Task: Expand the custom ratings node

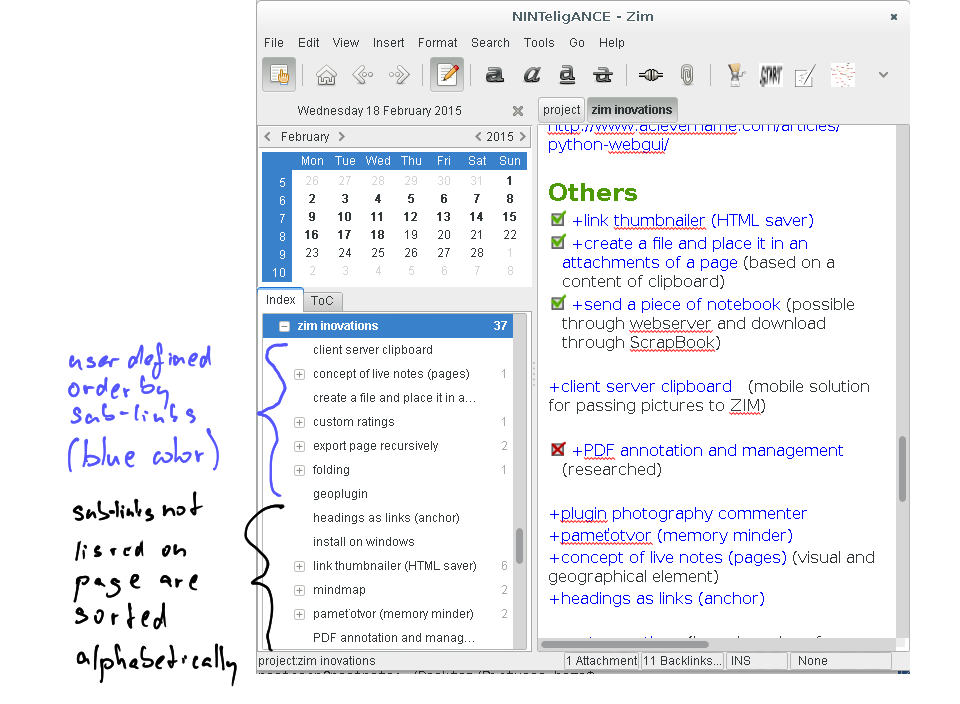Action: click(299, 422)
